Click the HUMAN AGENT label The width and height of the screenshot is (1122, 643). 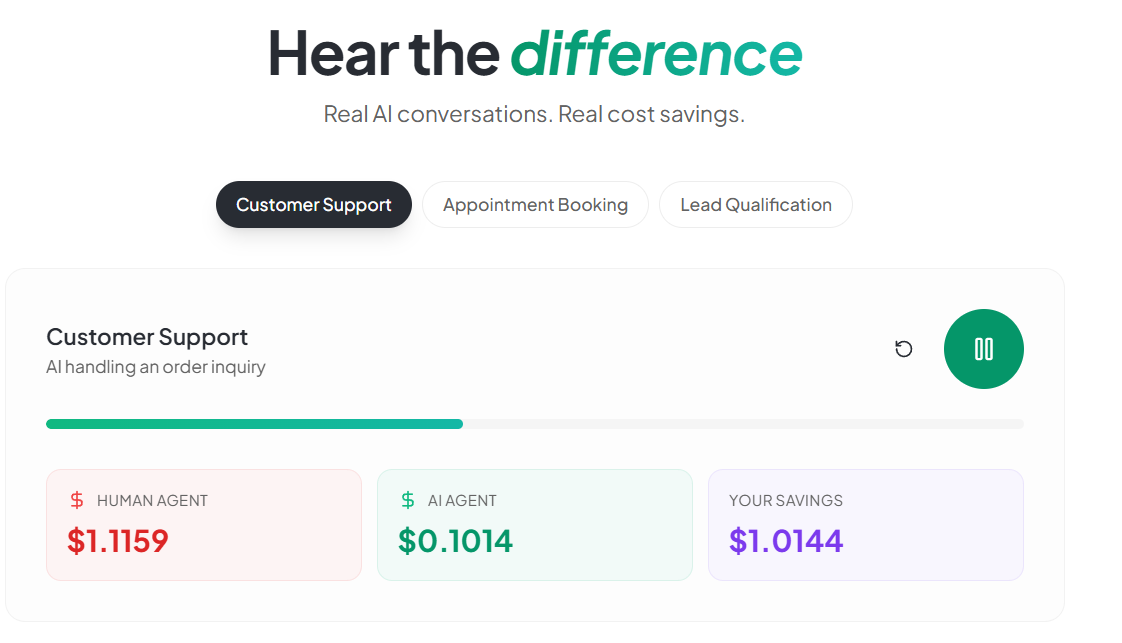pyautogui.click(x=152, y=501)
